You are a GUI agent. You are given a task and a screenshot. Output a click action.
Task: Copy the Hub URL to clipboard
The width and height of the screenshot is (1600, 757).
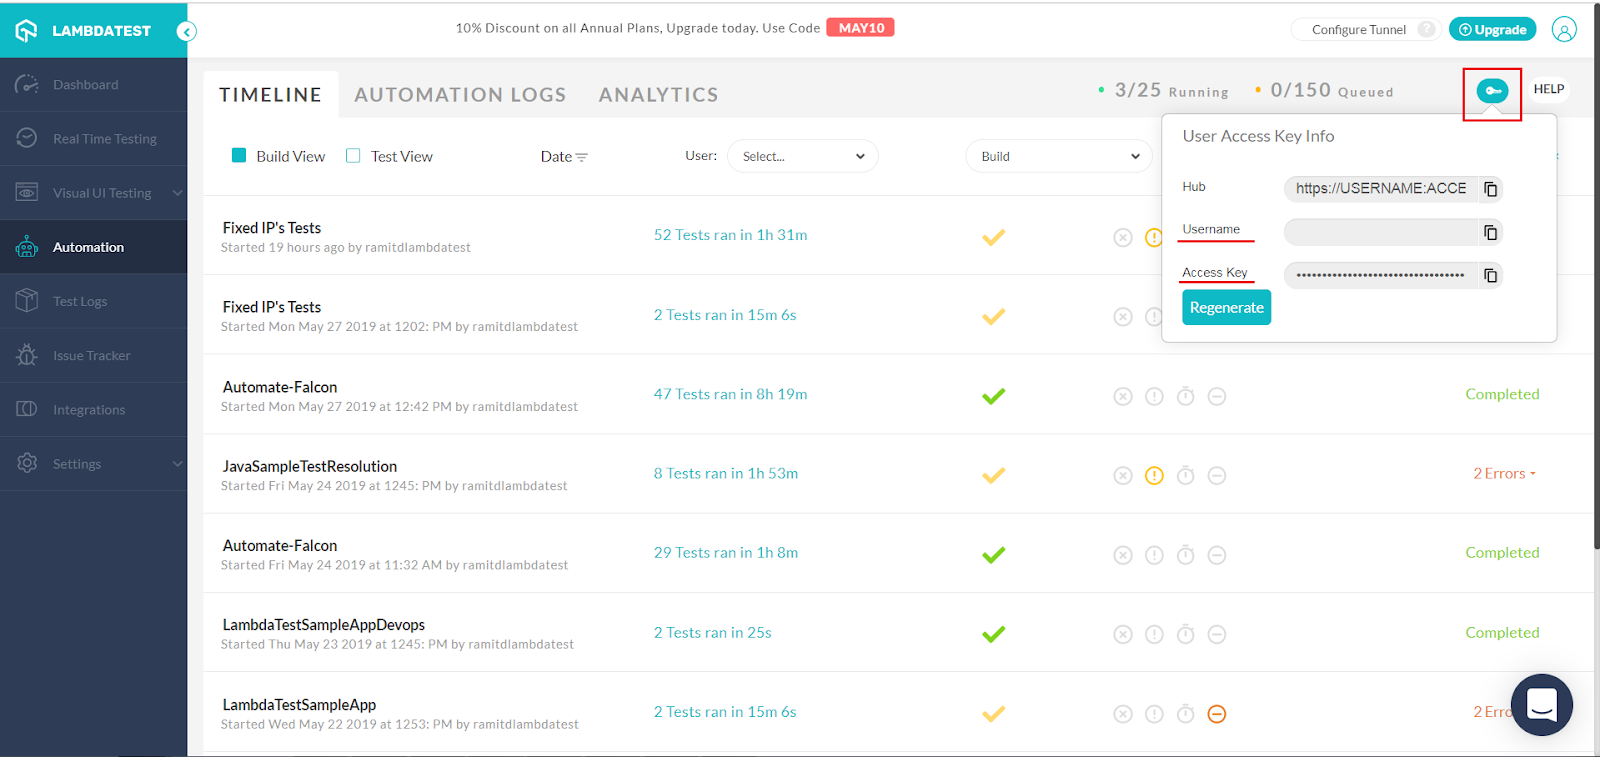click(1490, 189)
